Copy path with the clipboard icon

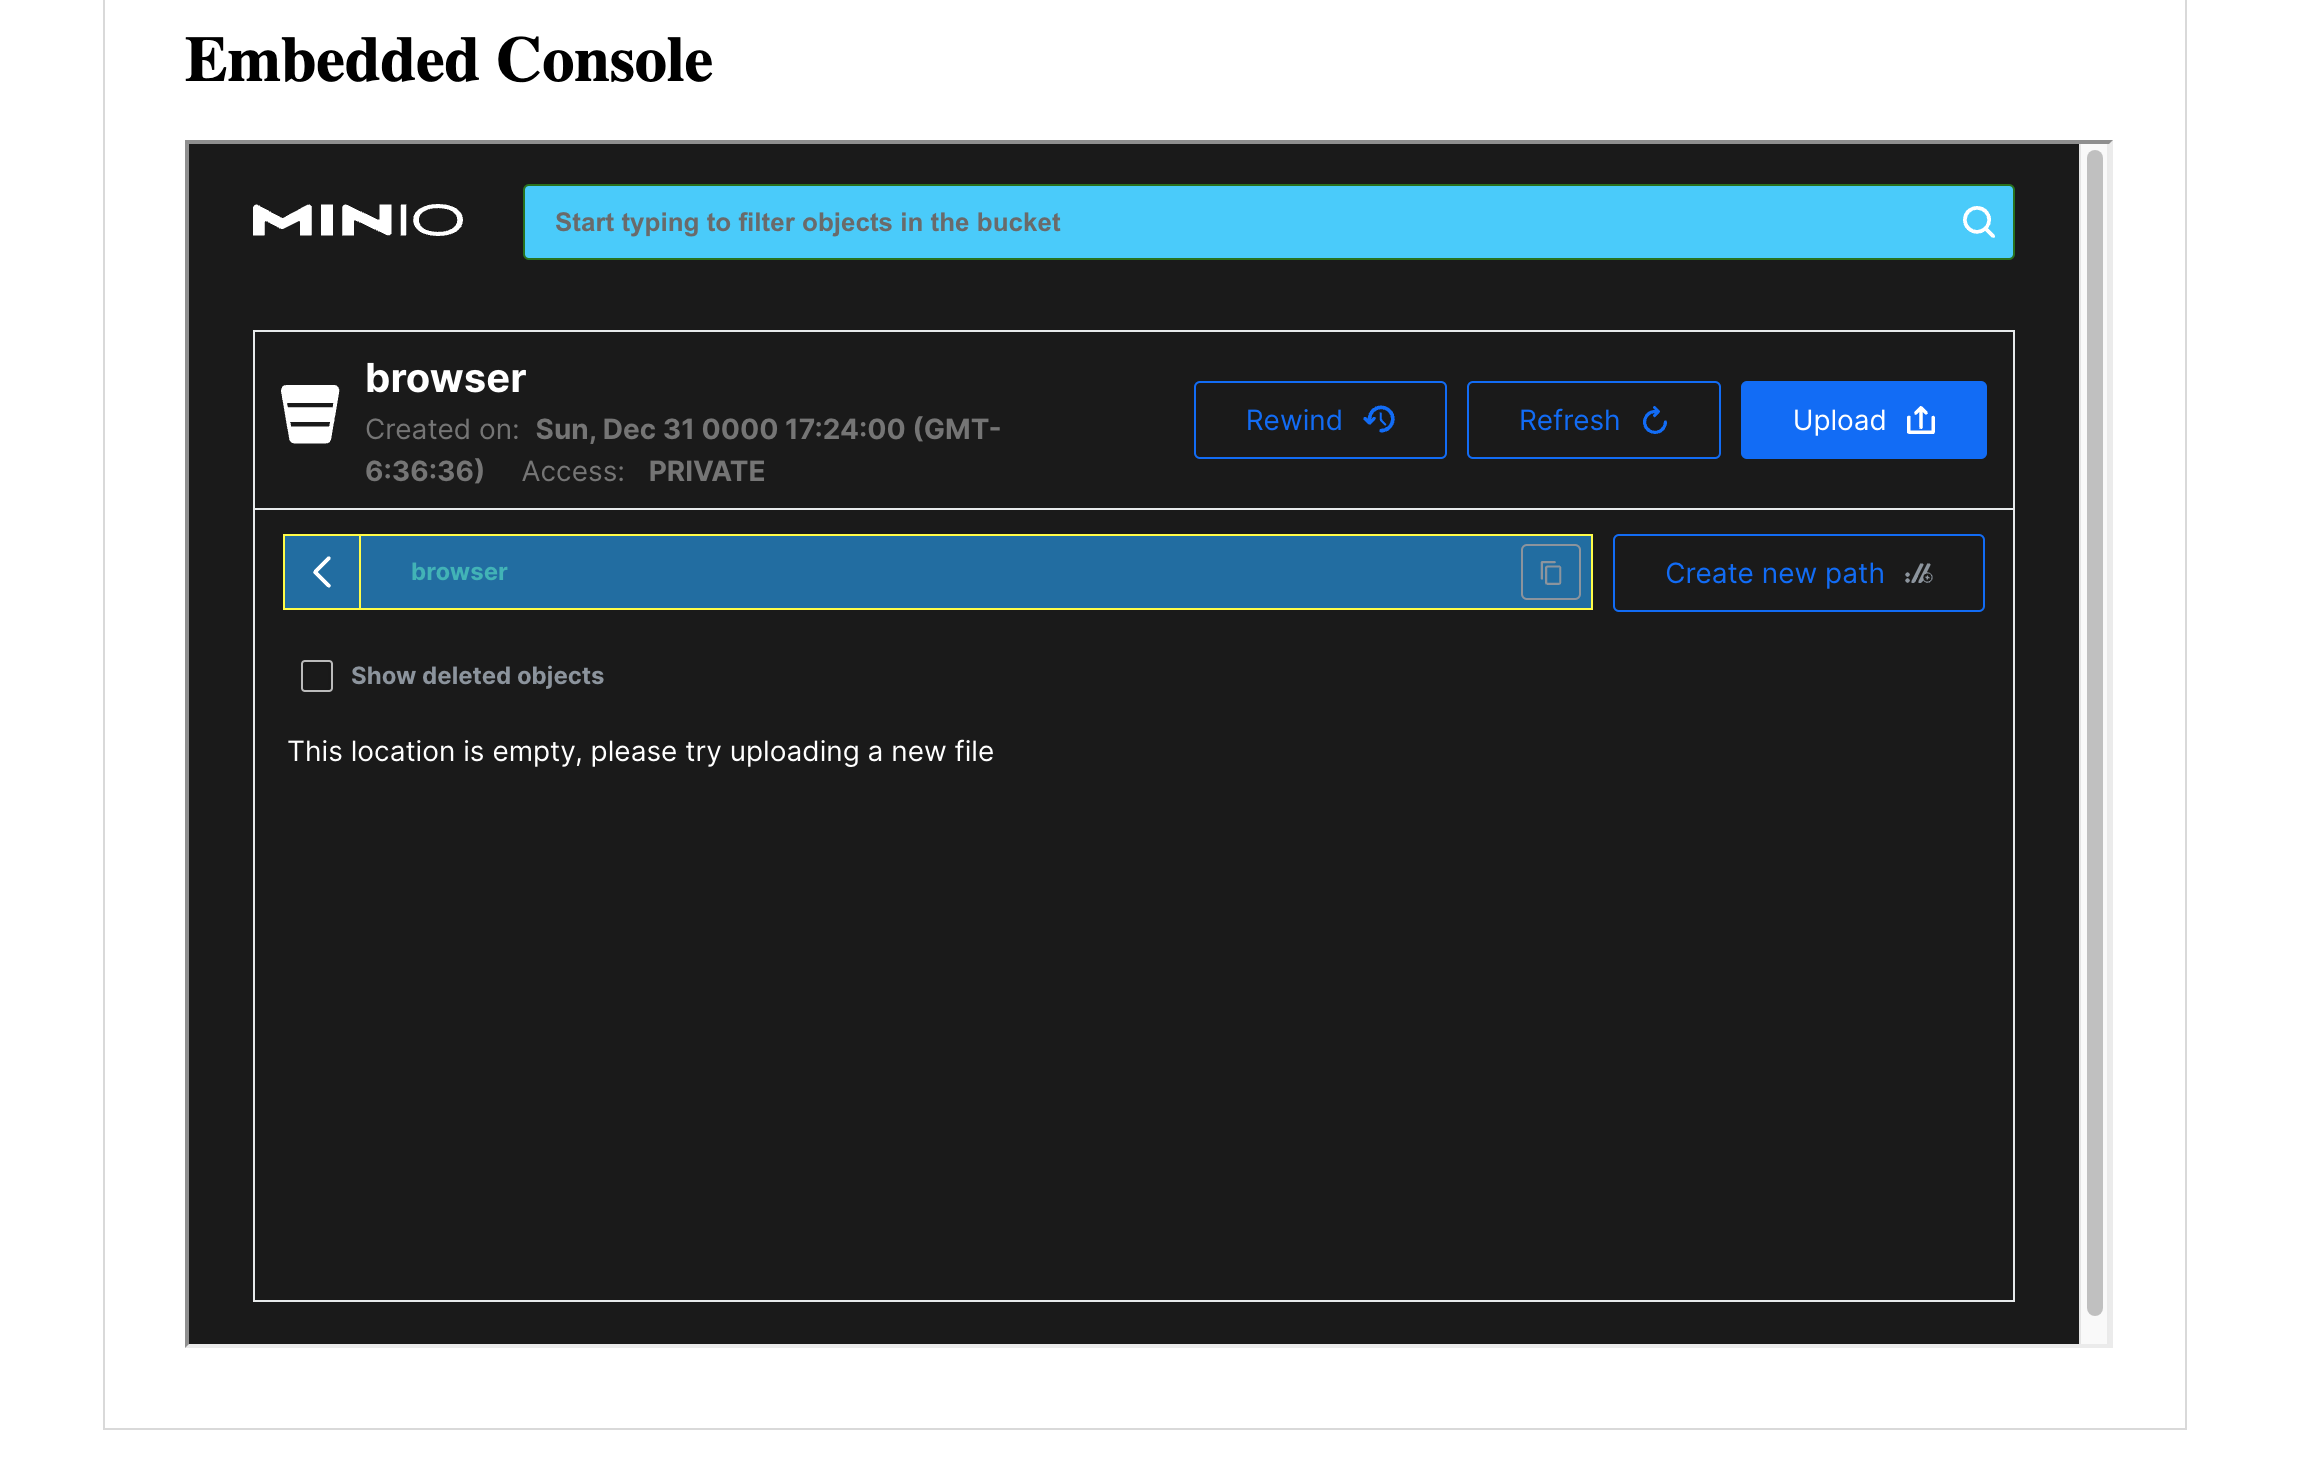(x=1550, y=572)
